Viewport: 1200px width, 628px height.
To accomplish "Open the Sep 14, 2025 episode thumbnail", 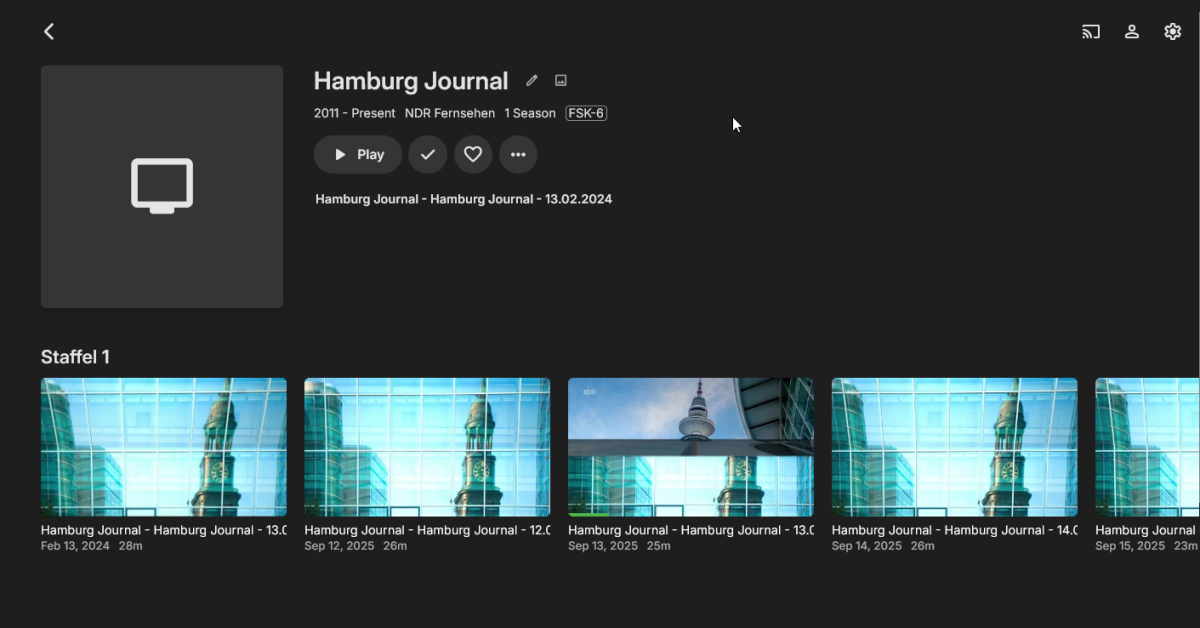I will pos(955,447).
